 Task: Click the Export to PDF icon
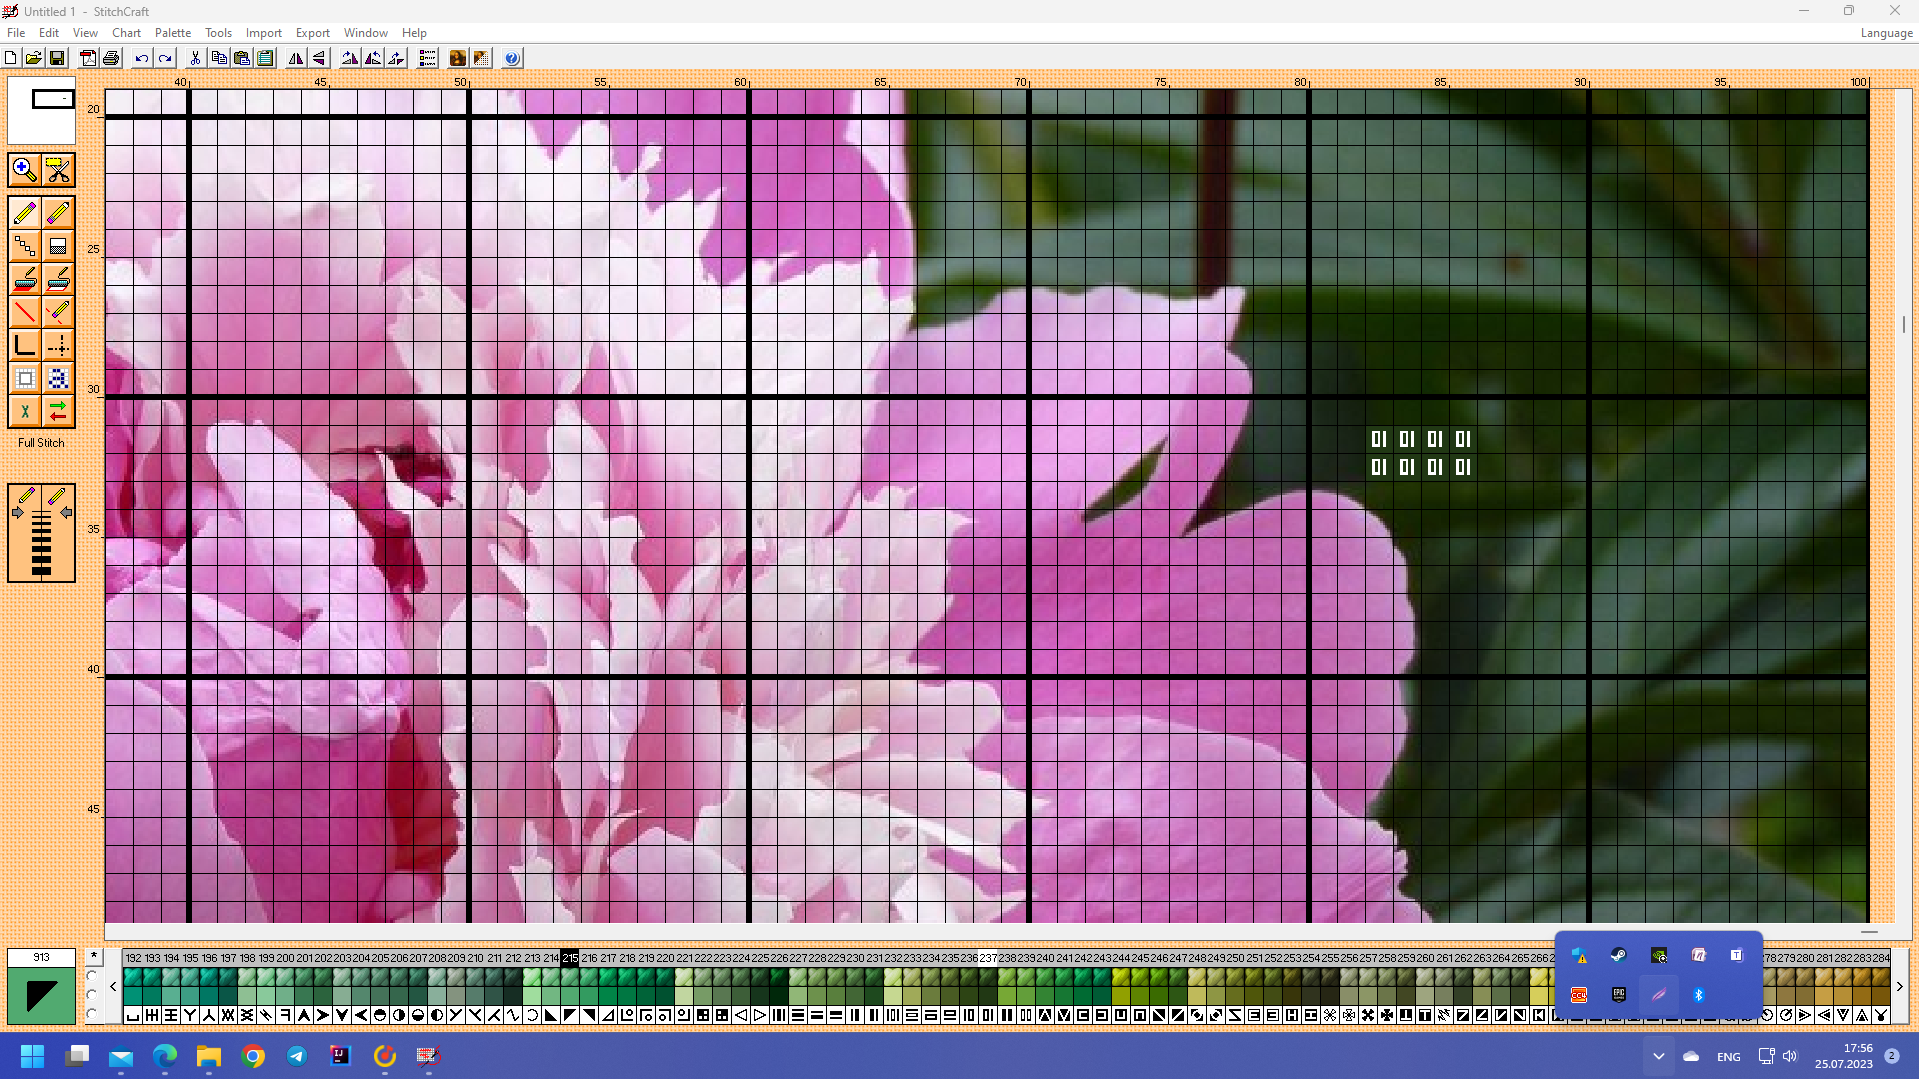(88, 58)
